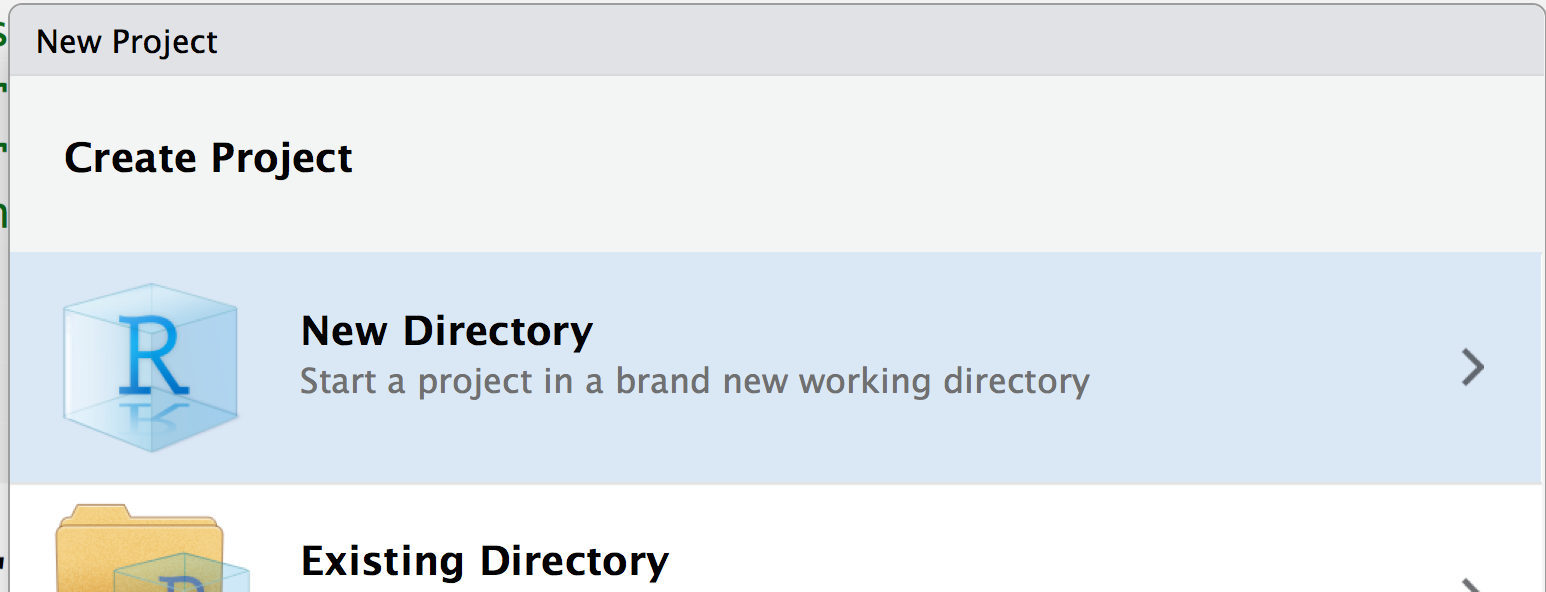Click the "Create Project" heading
The image size is (1546, 592).
(x=208, y=158)
